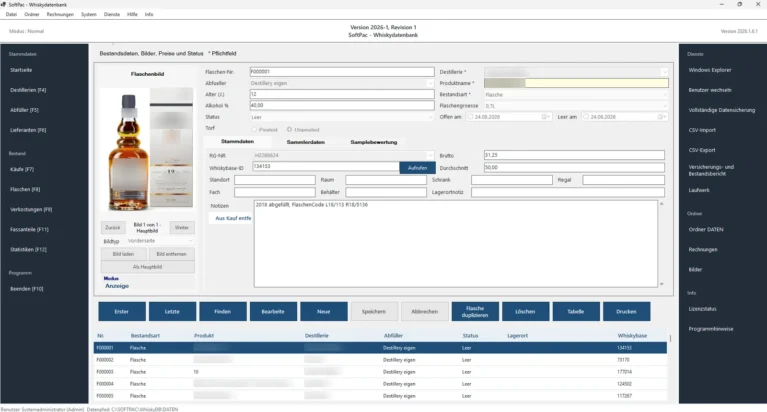Click the Letzte button
The image size is (767, 412).
tap(172, 312)
